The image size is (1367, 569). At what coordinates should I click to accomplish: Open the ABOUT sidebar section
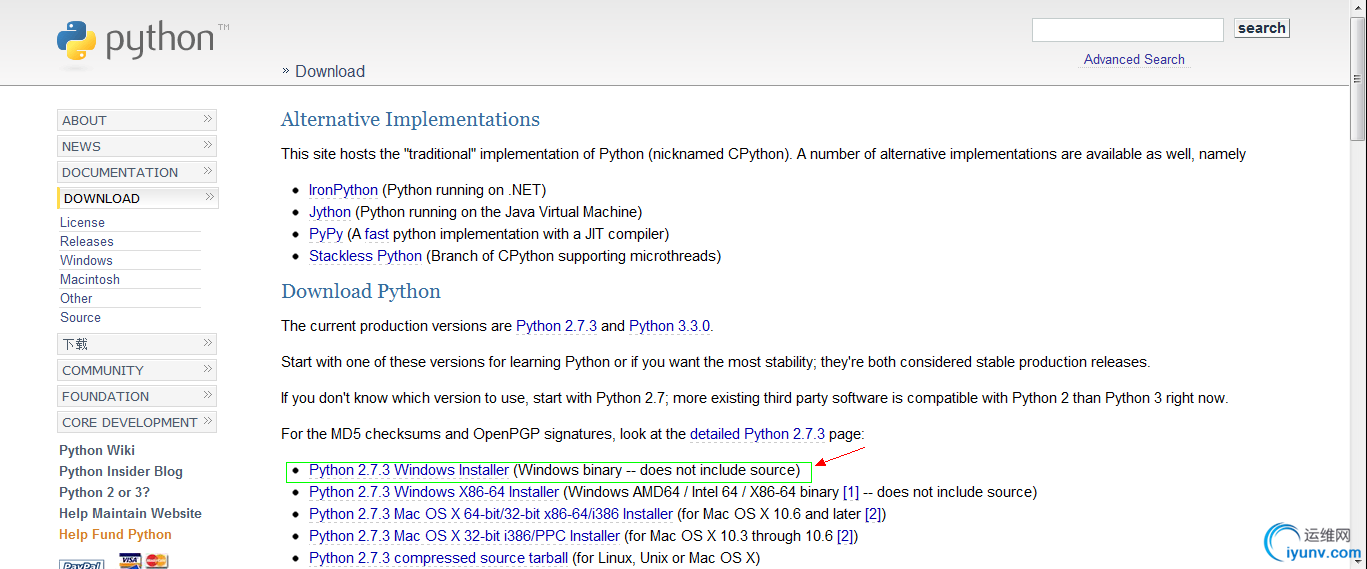tap(137, 120)
